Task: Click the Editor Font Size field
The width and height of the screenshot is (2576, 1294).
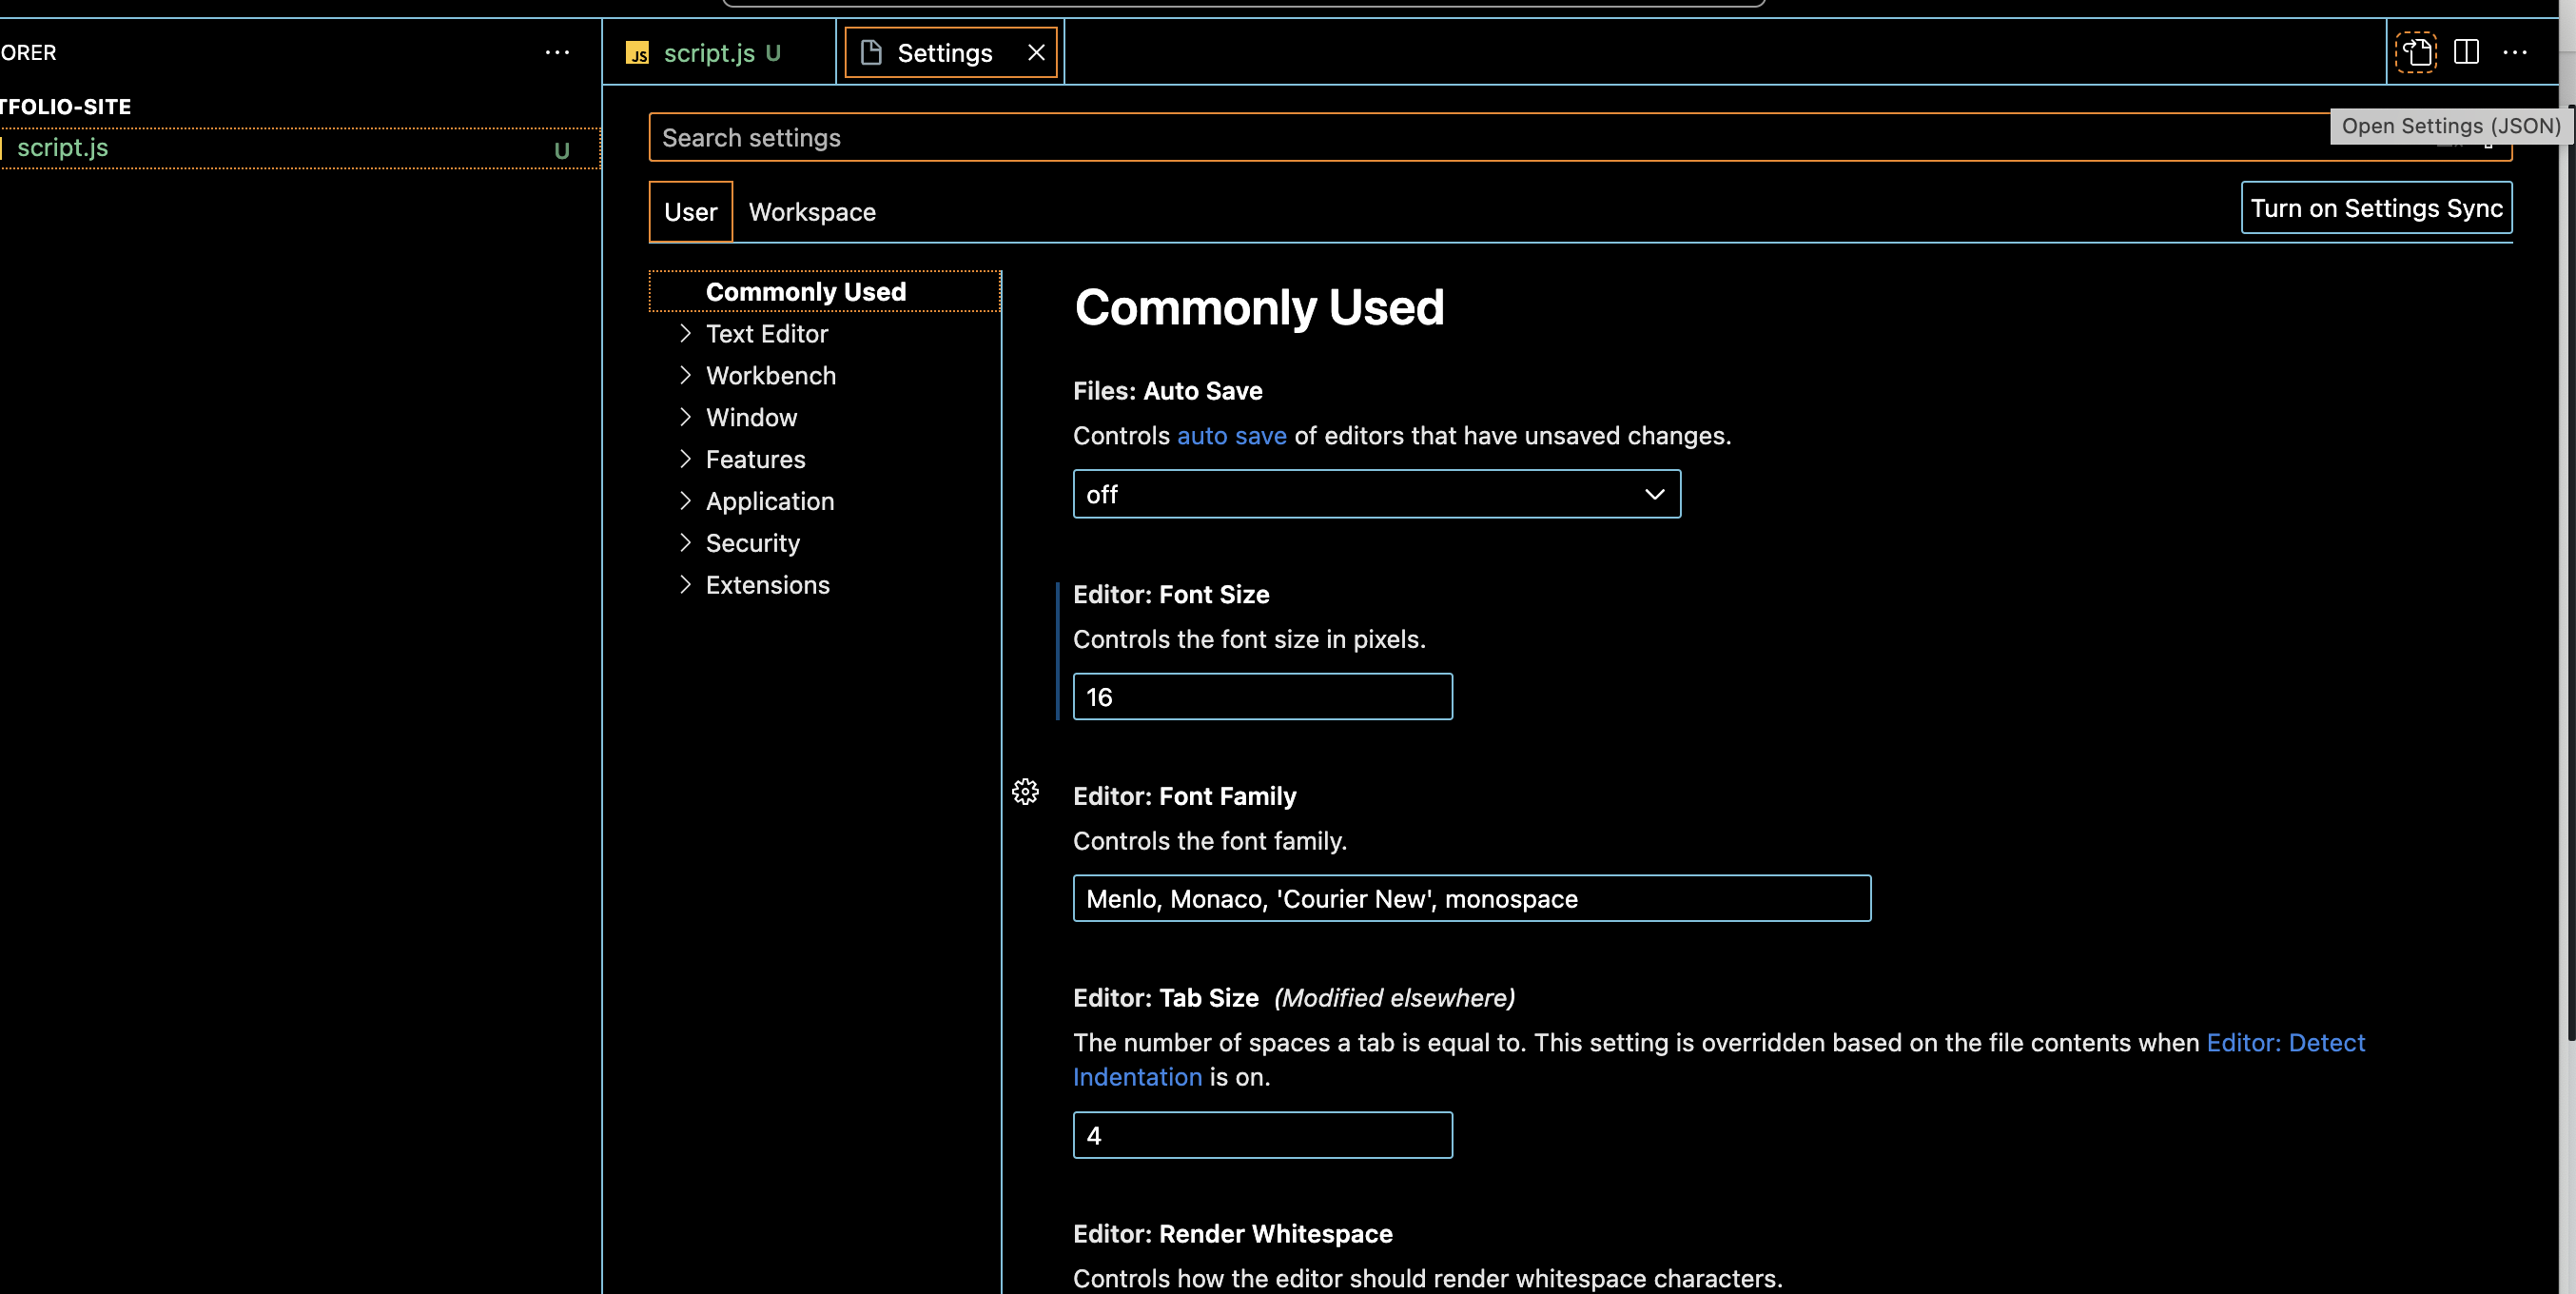Action: click(x=1262, y=697)
